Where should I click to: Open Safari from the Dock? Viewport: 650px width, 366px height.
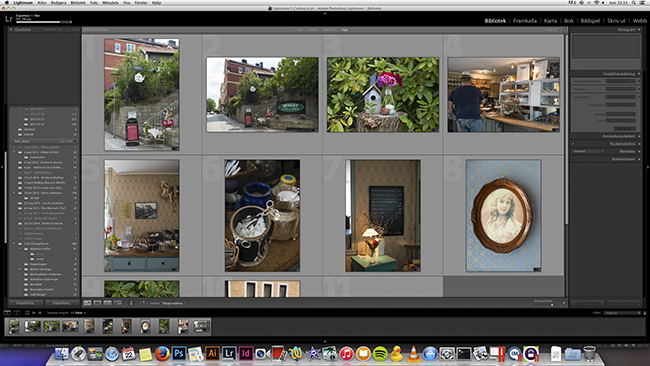pyautogui.click(x=112, y=354)
